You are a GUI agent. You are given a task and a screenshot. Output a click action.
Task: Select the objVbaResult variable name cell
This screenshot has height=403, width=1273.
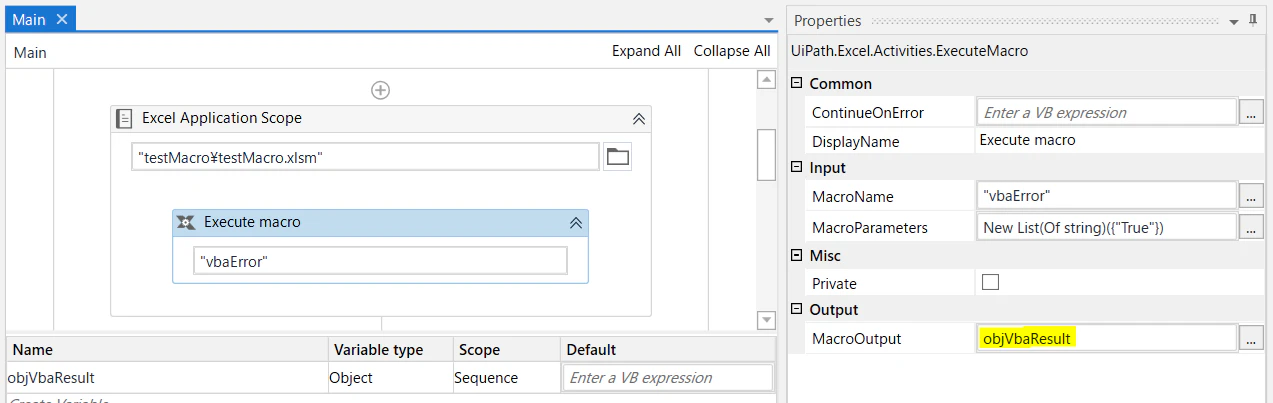(167, 378)
